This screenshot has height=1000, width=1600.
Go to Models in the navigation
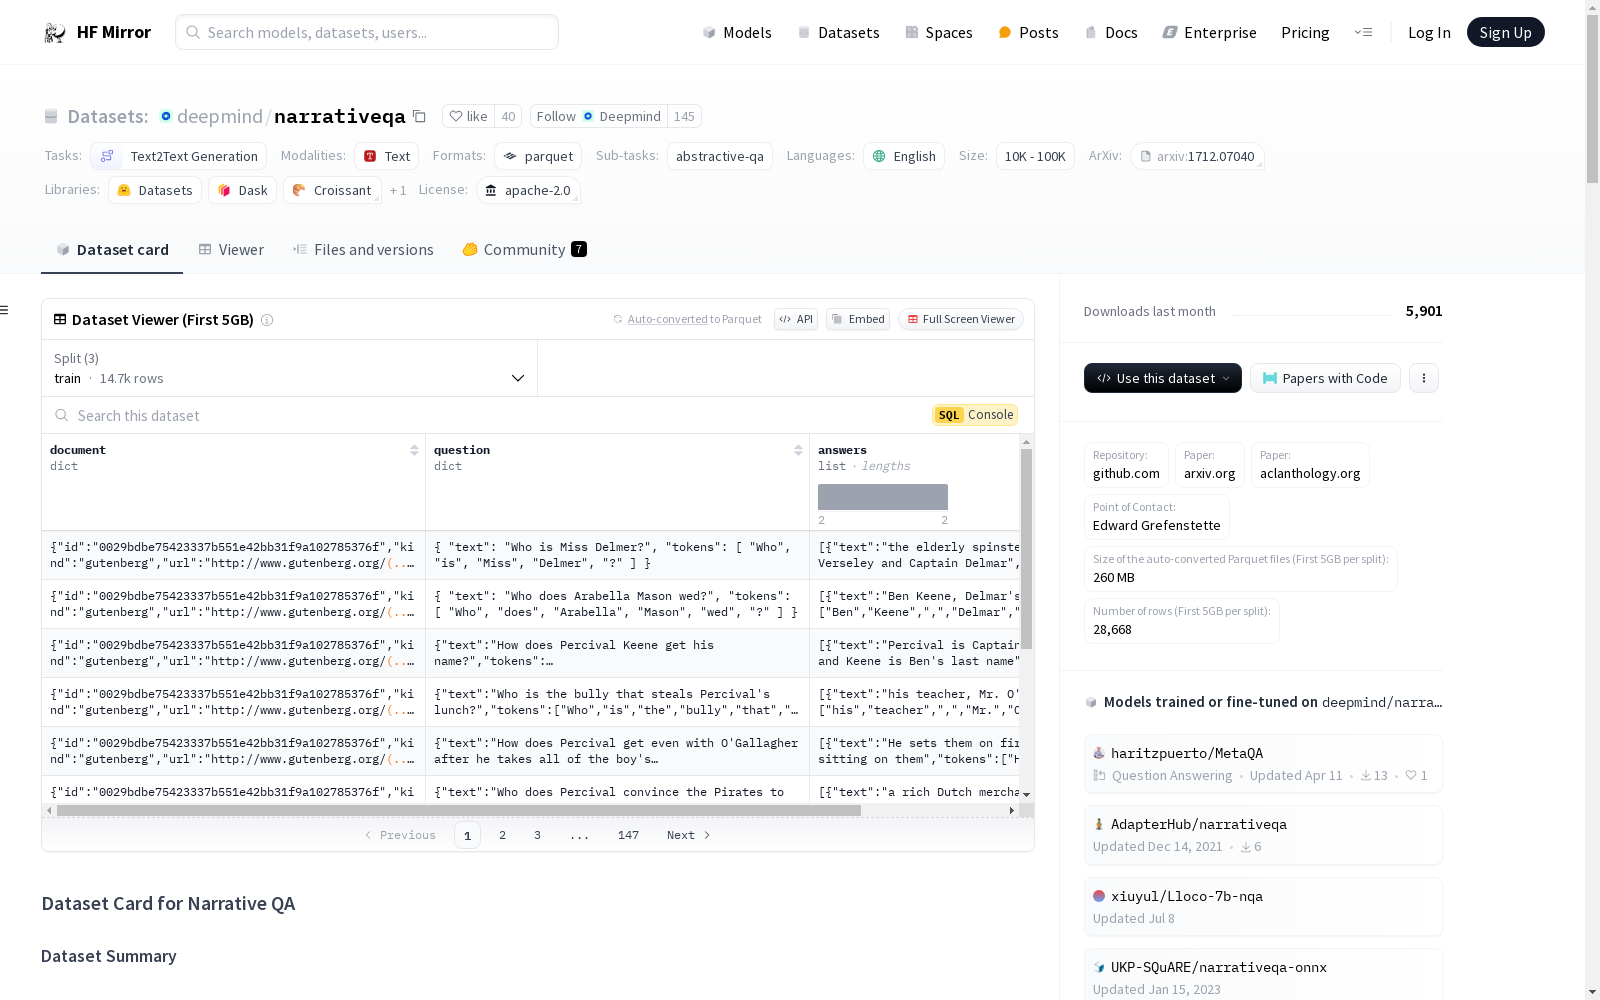[x=737, y=33]
